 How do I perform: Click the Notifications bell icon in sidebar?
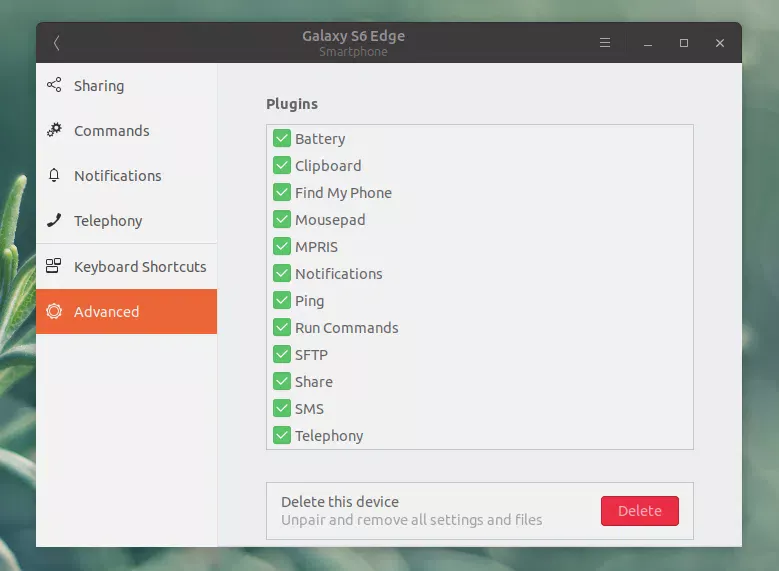[x=54, y=175]
